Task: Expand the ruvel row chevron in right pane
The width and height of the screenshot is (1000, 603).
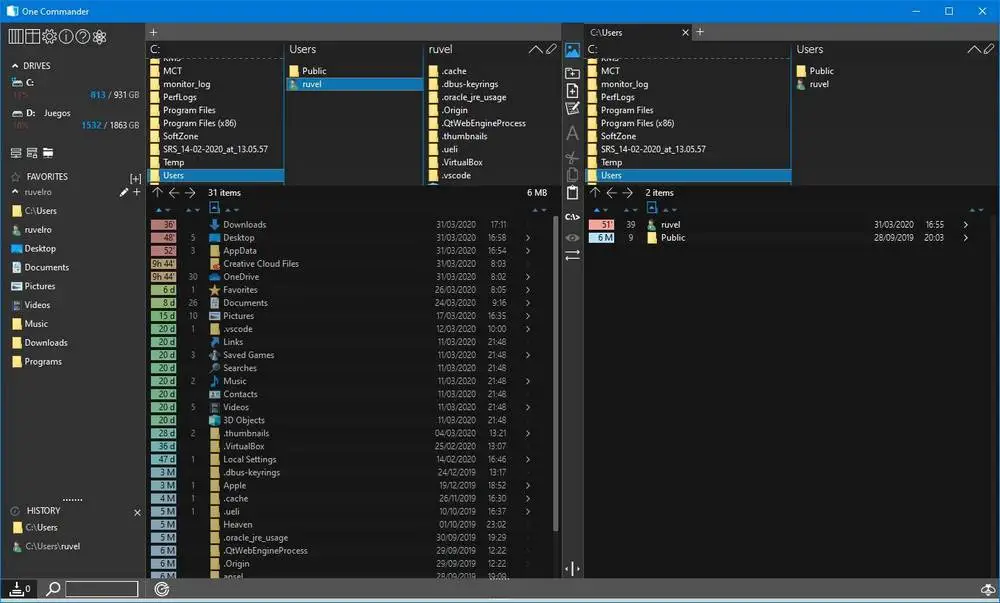Action: tap(966, 224)
